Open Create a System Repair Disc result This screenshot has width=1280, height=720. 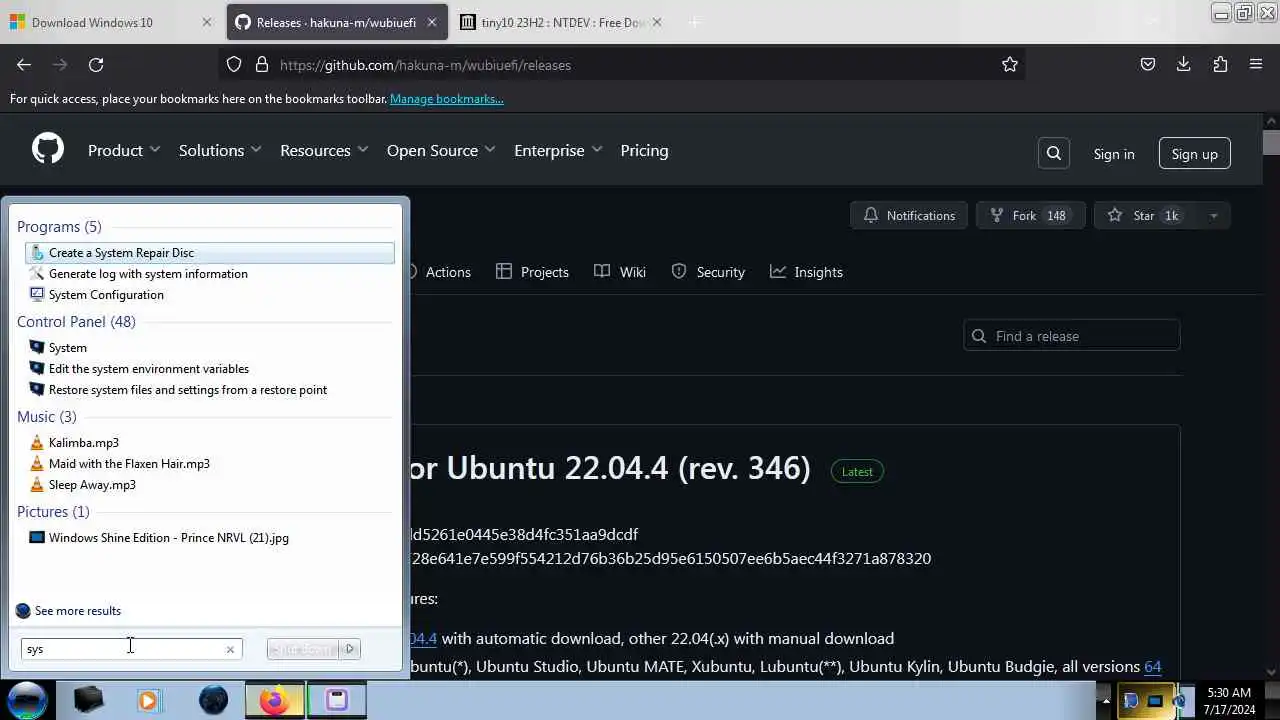(x=210, y=253)
